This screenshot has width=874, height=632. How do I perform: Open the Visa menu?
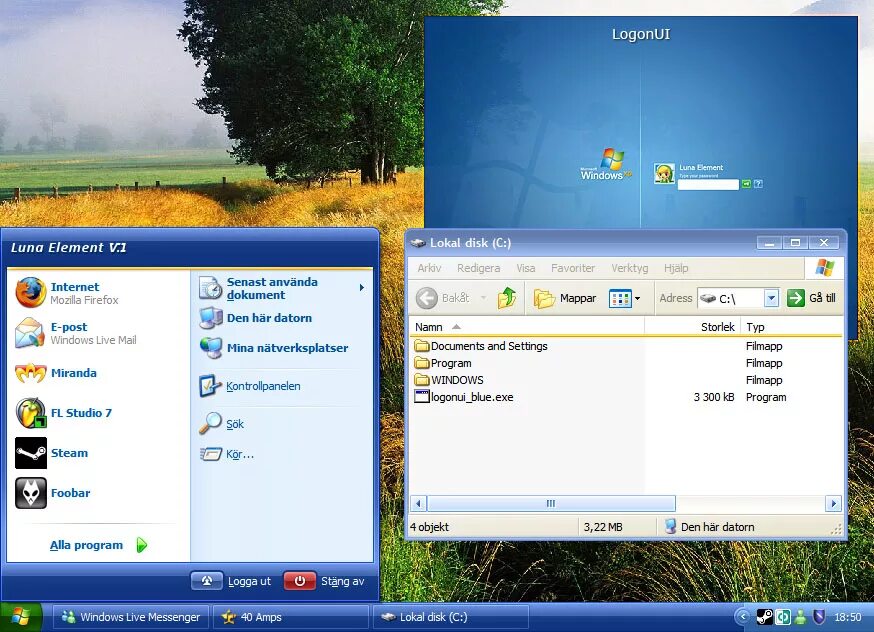tap(526, 268)
